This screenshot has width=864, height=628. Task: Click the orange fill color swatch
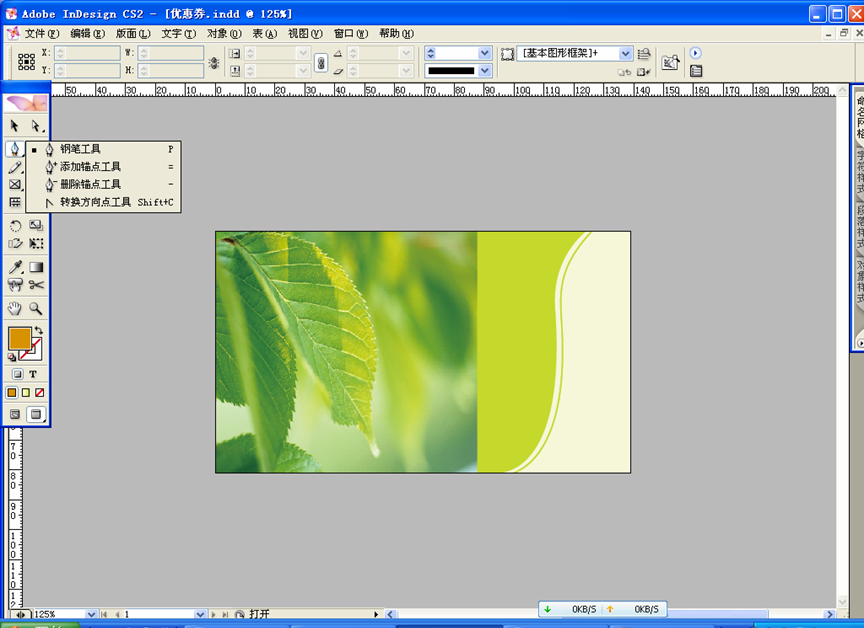click(x=19, y=338)
